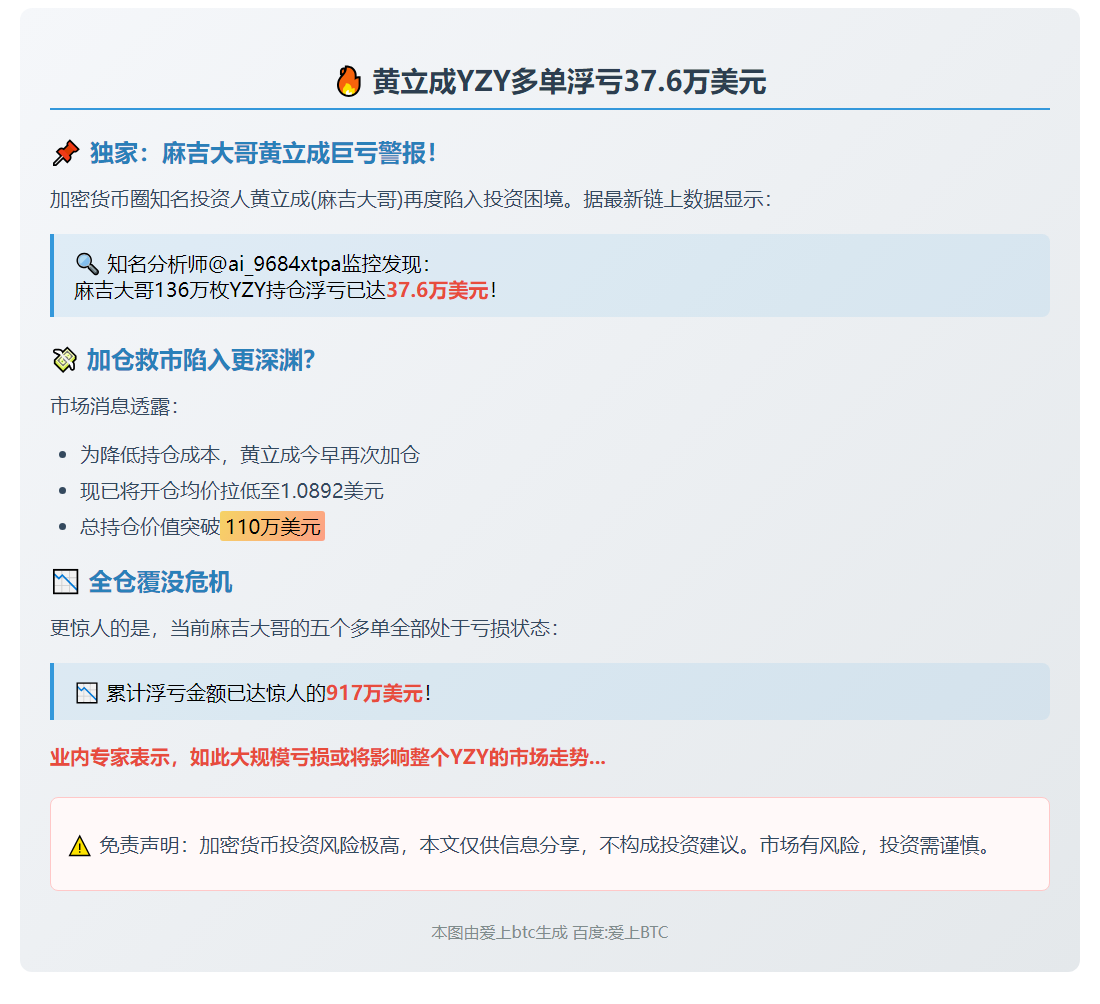Click heading 全仓覆没危机
1100x1004 pixels.
(x=160, y=582)
